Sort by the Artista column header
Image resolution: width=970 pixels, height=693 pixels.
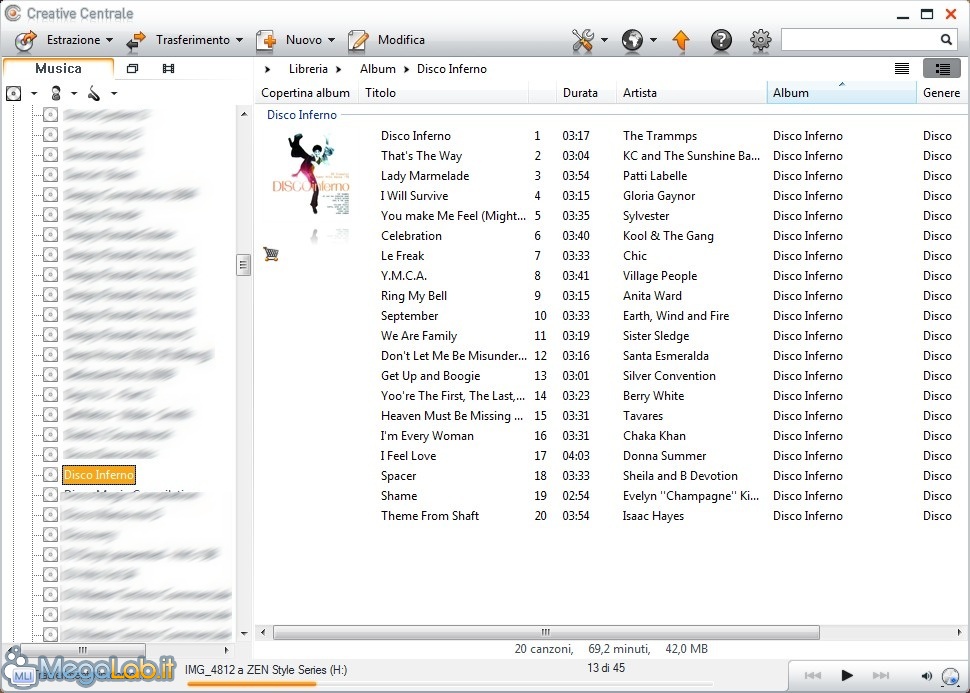pos(691,93)
